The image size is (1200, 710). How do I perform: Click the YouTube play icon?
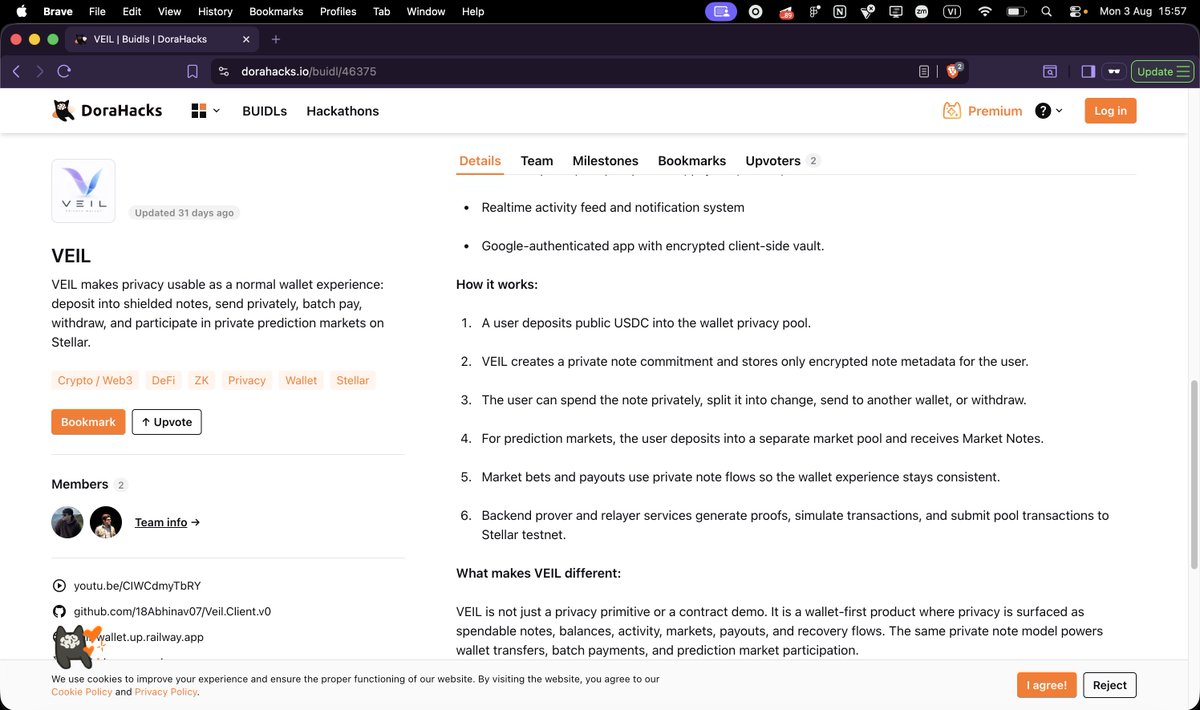[x=59, y=586]
